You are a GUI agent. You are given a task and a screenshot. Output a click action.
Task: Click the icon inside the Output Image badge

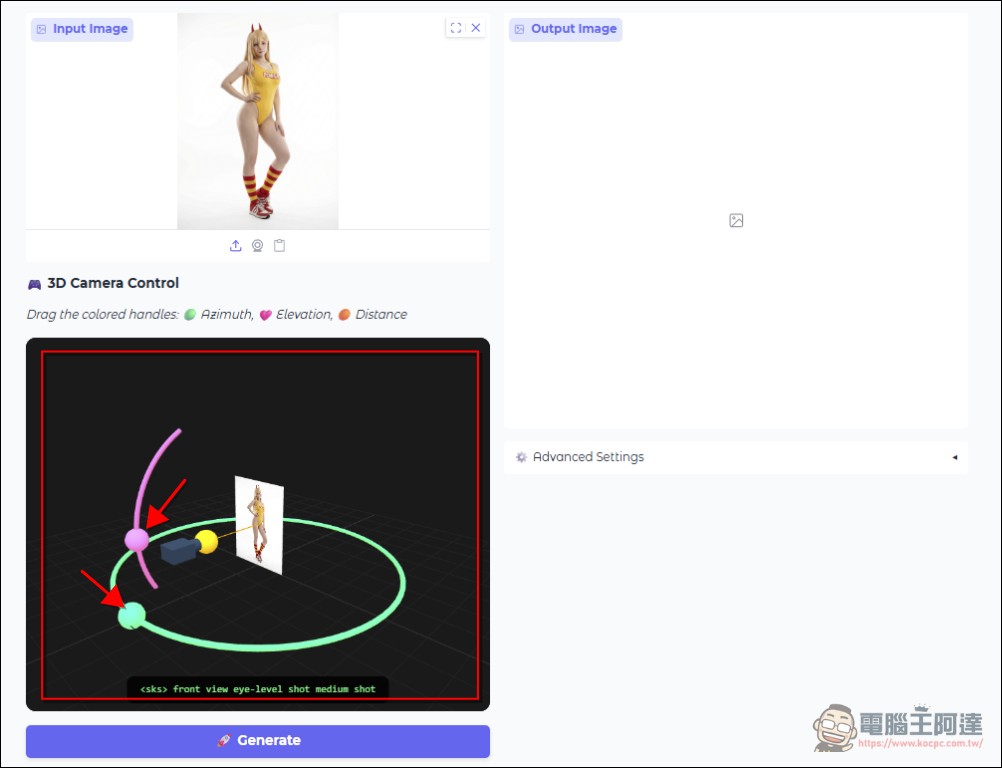click(519, 29)
